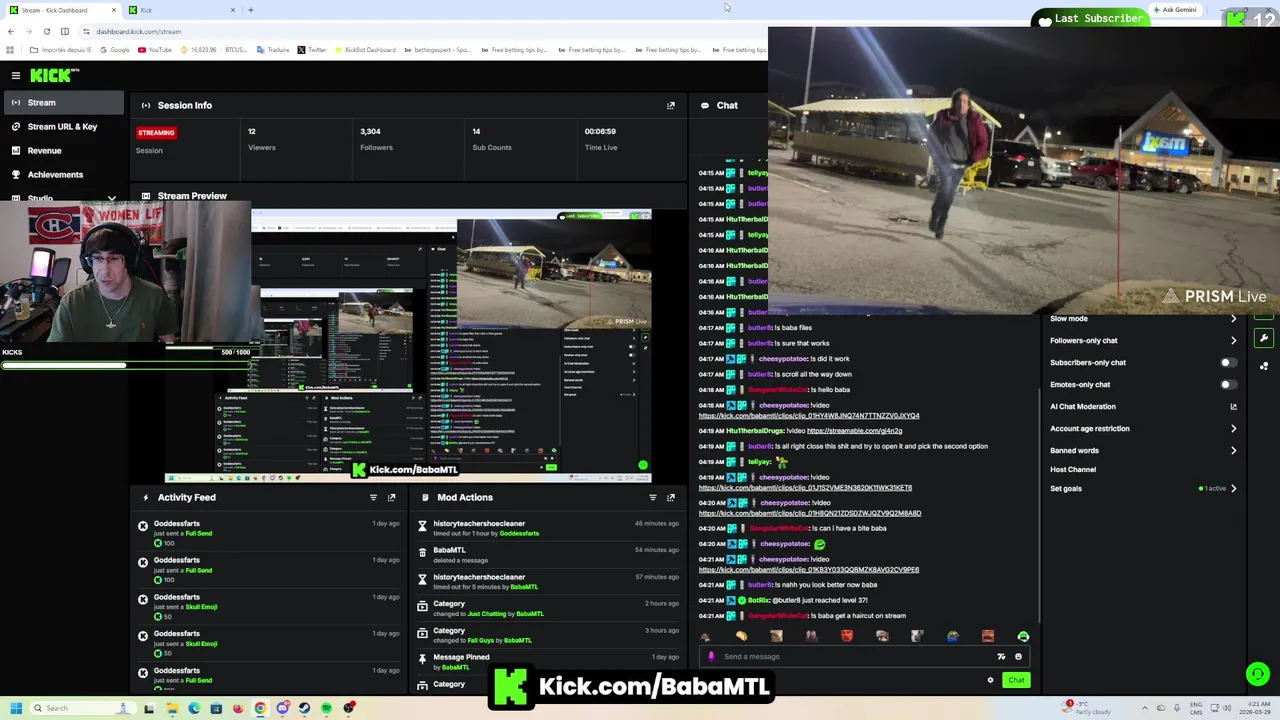
Task: Select the green emote in quick emote row
Action: coord(1023,636)
